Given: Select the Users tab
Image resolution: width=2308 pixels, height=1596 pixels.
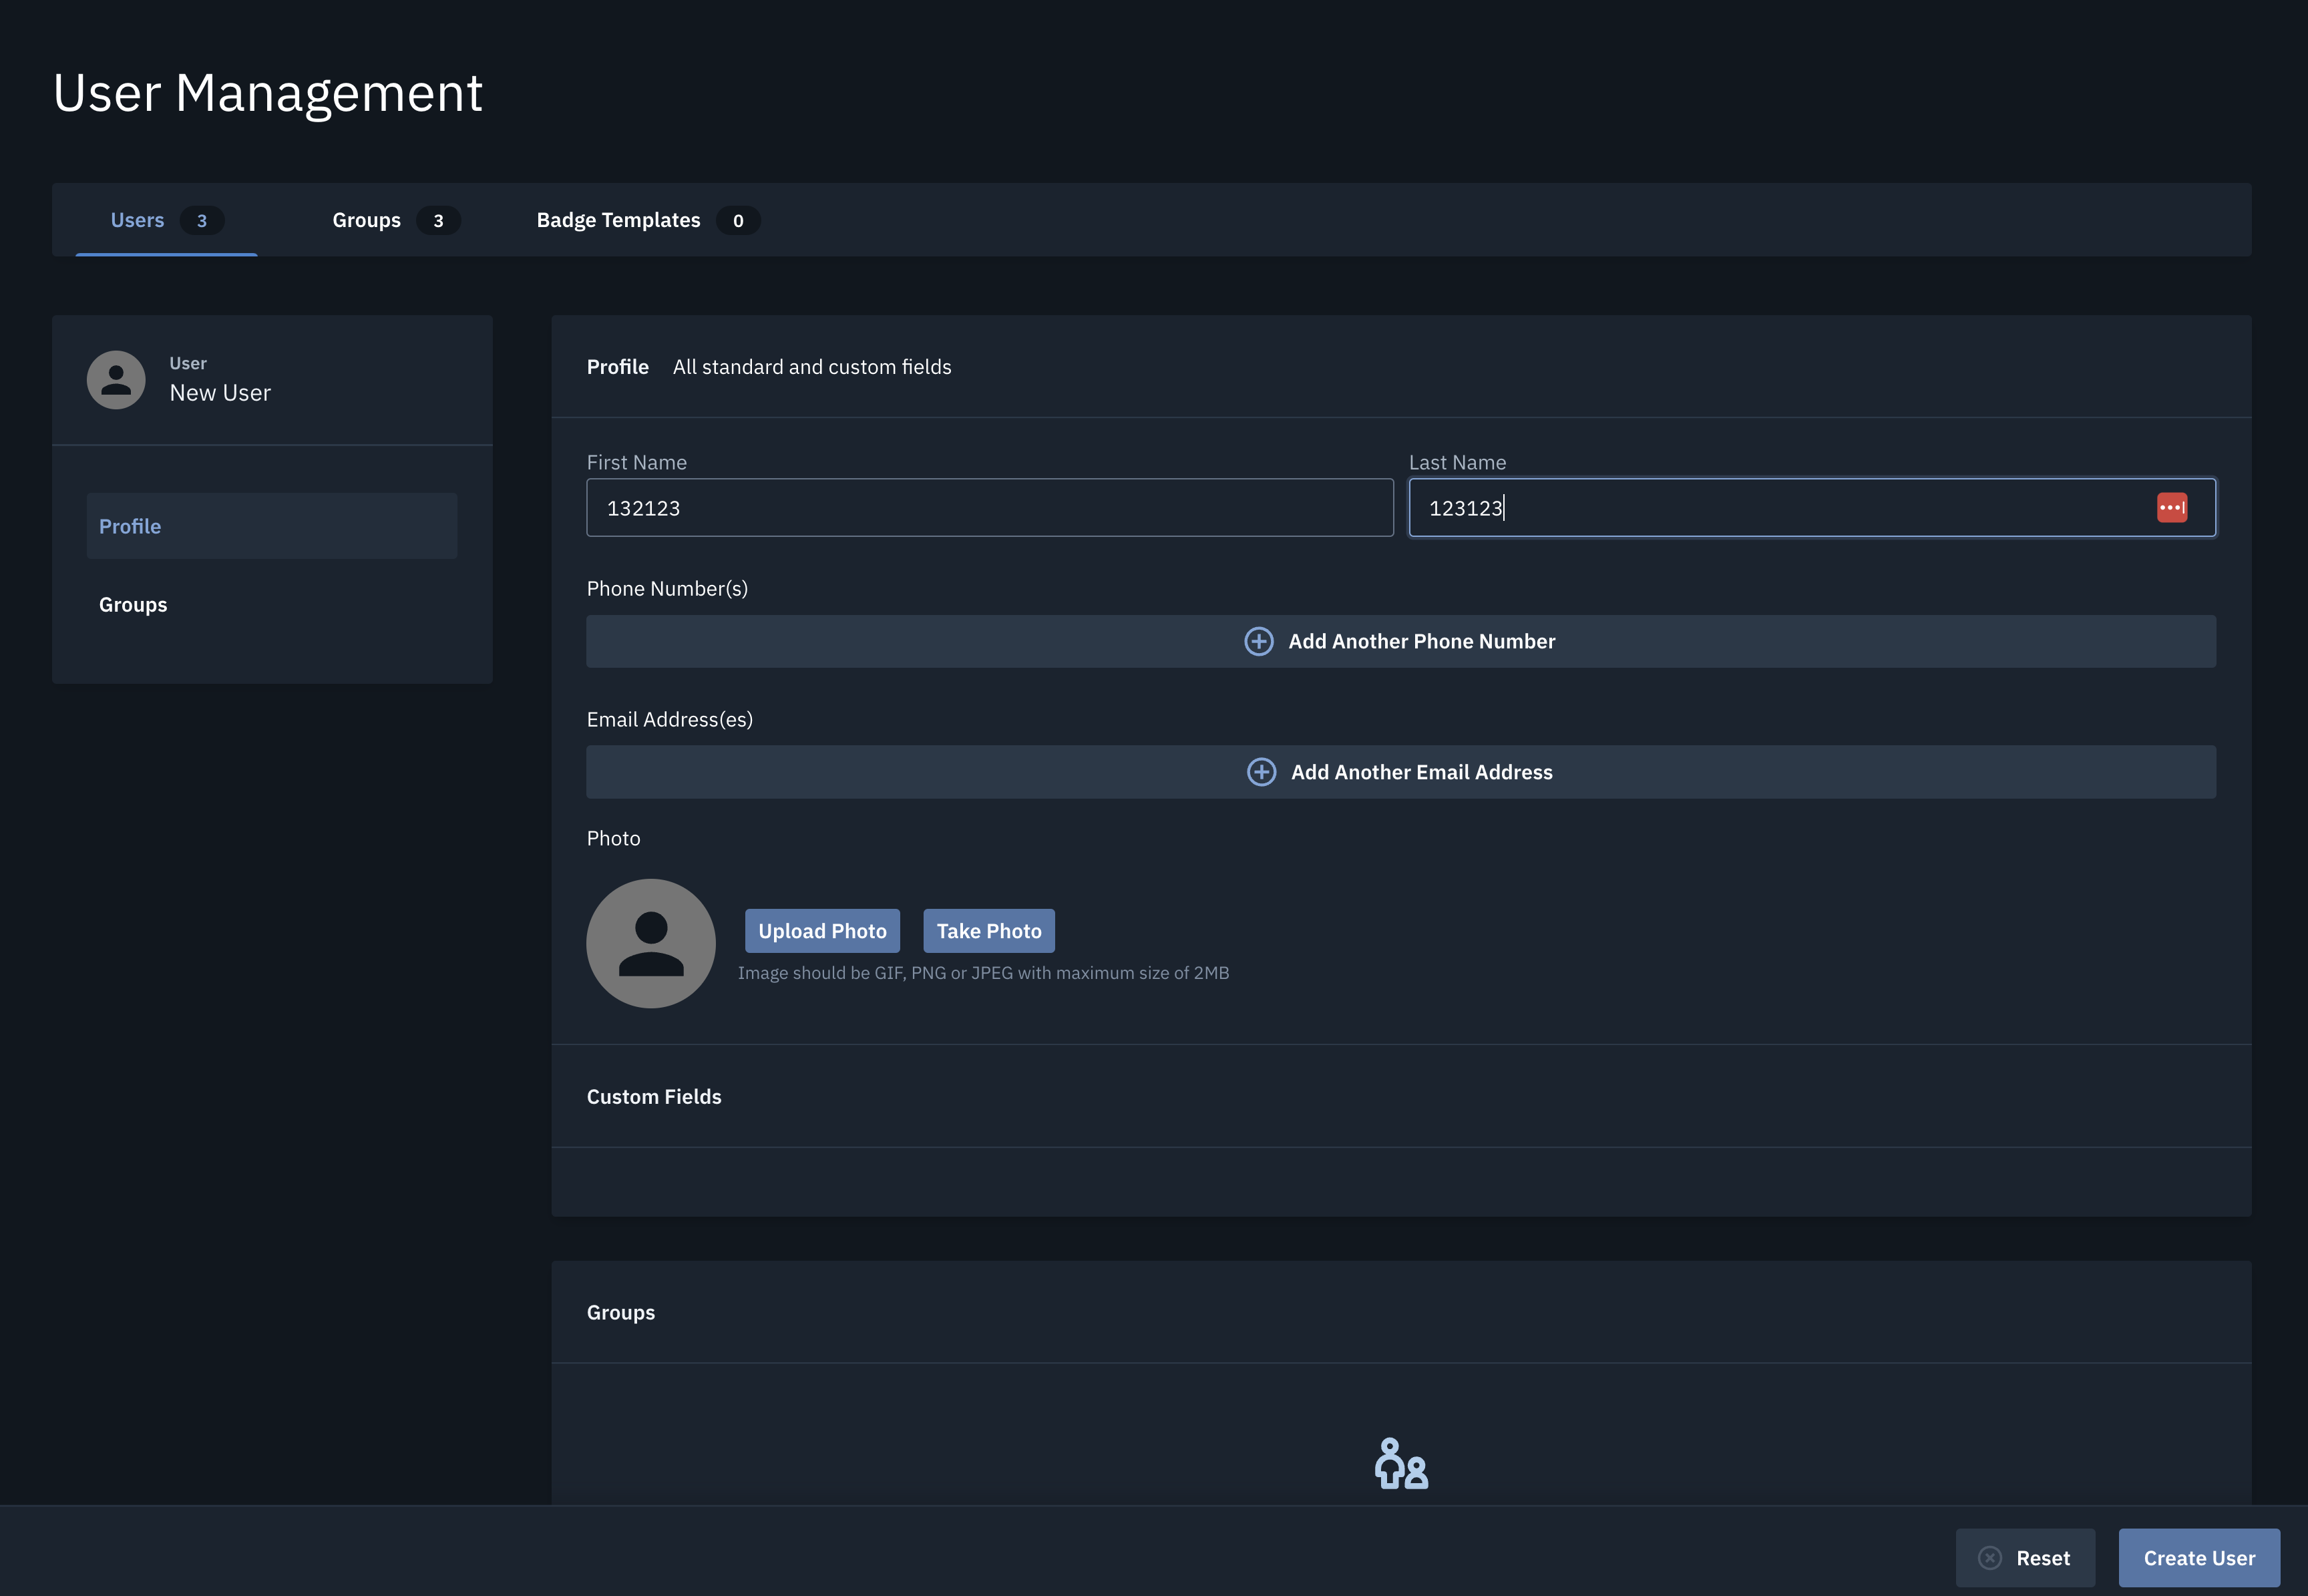Looking at the screenshot, I should pyautogui.click(x=137, y=220).
